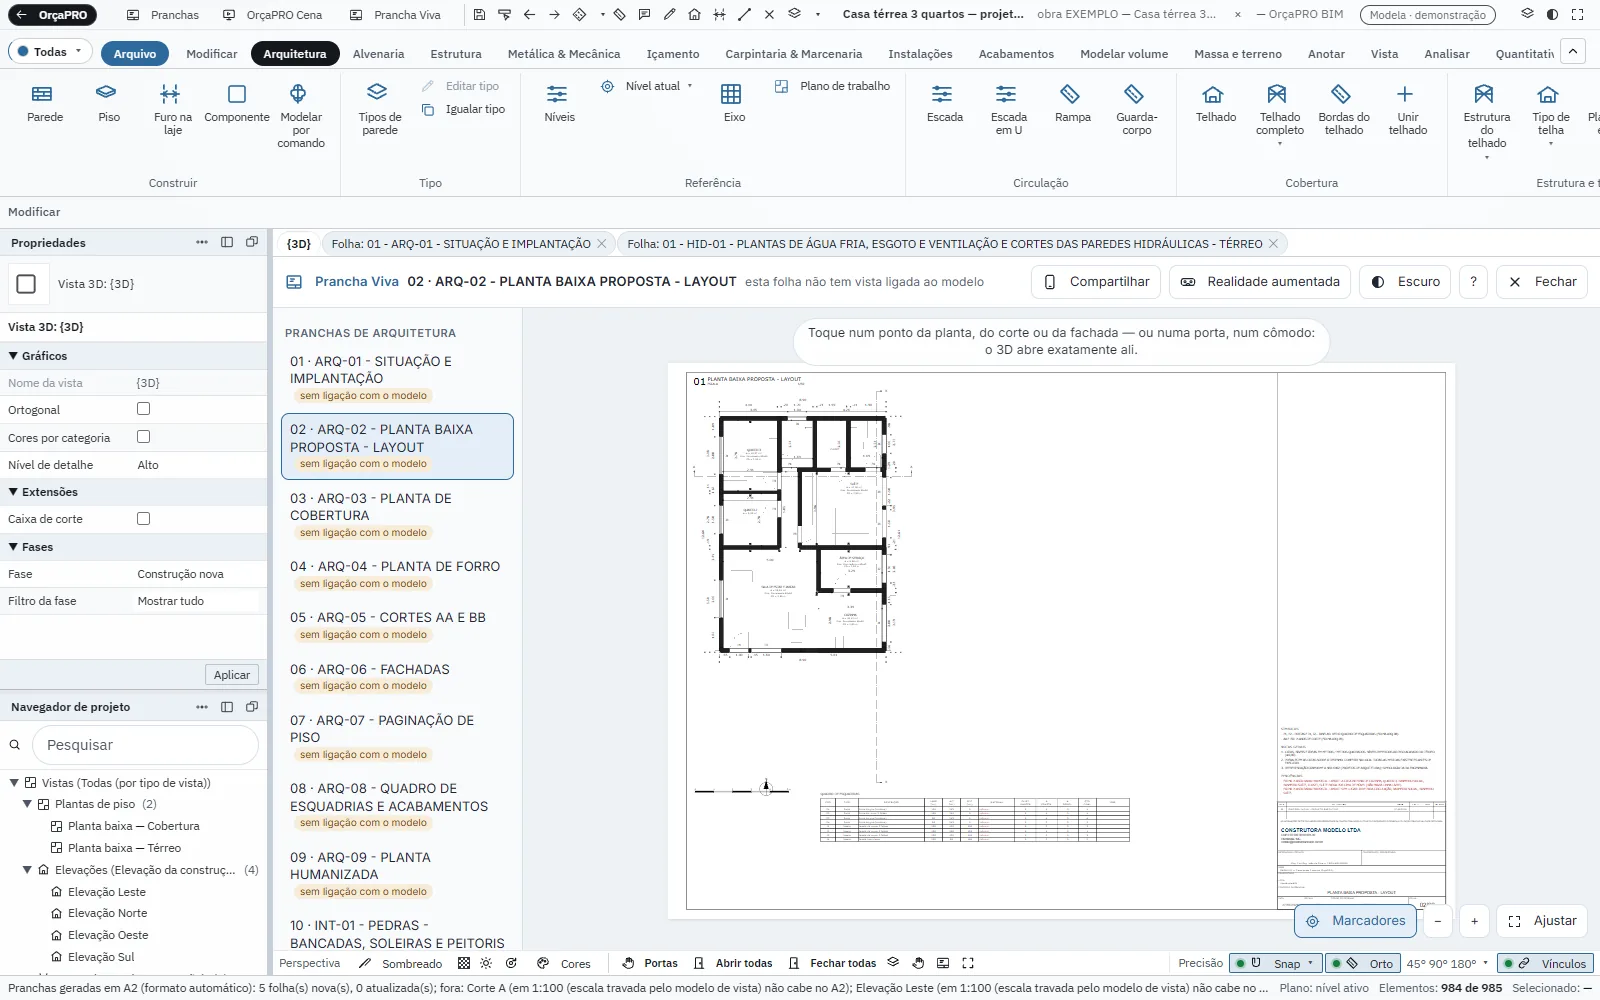Toggle the Escuro dark mode button
The width and height of the screenshot is (1600, 1000).
(x=1405, y=282)
